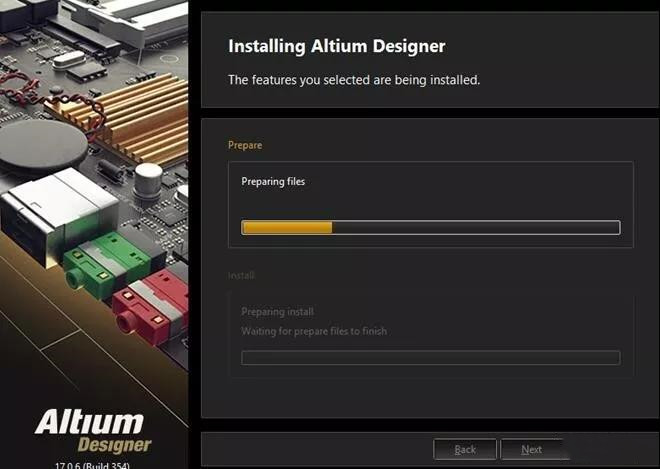The height and width of the screenshot is (469, 660).
Task: Click Waiting for prepare files to finish message
Action: 314,331
